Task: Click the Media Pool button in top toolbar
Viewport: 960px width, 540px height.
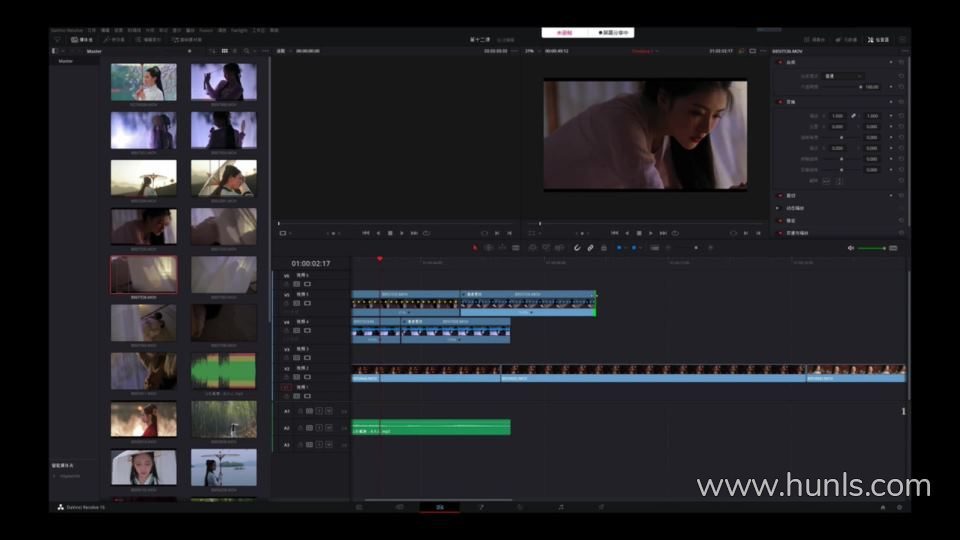Action: (82, 39)
